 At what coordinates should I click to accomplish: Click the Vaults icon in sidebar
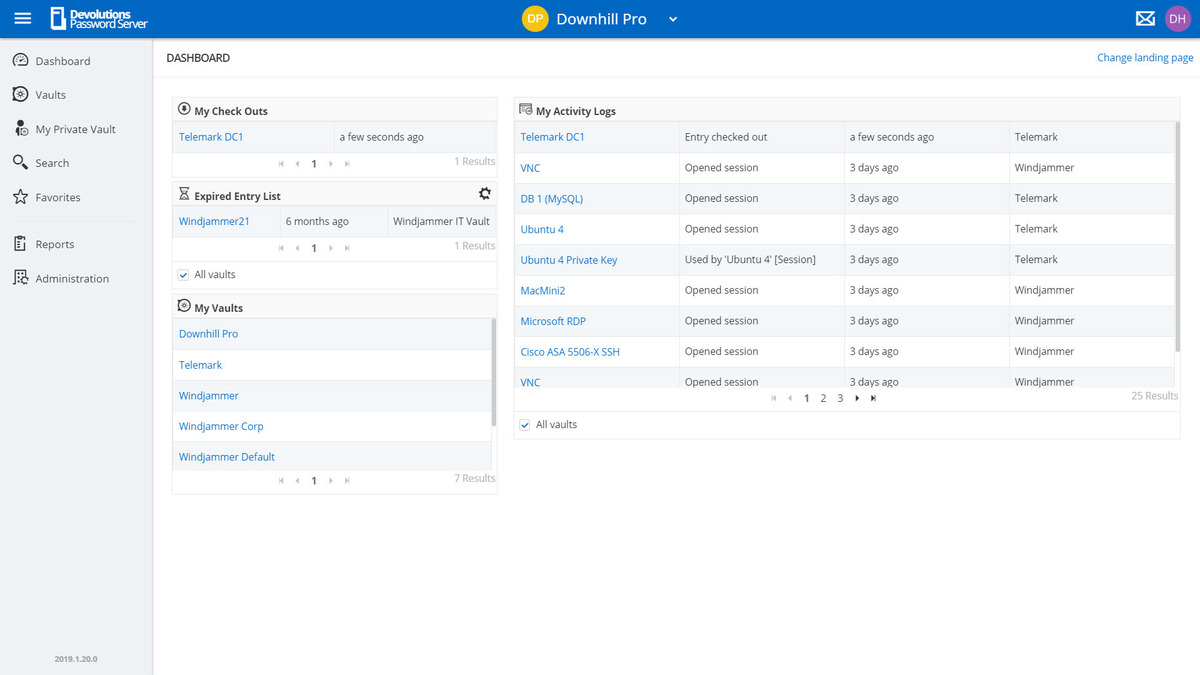(20, 95)
